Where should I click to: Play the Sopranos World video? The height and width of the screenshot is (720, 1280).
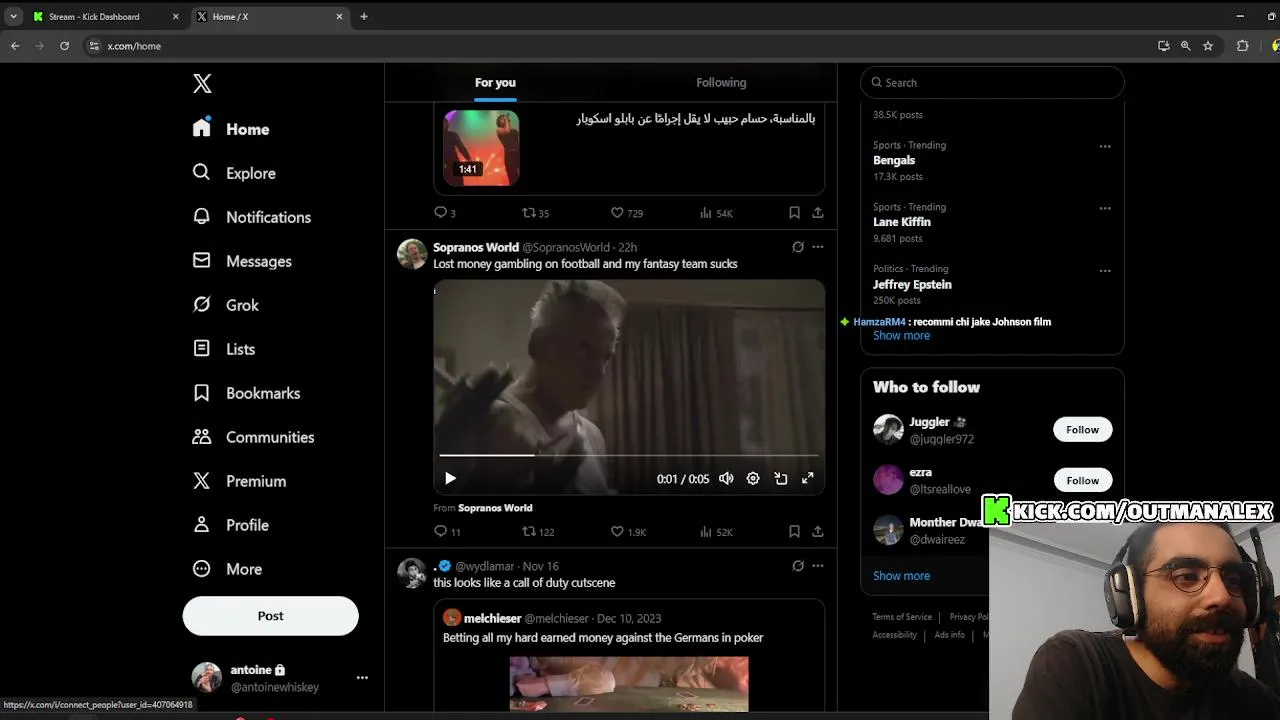tap(450, 479)
